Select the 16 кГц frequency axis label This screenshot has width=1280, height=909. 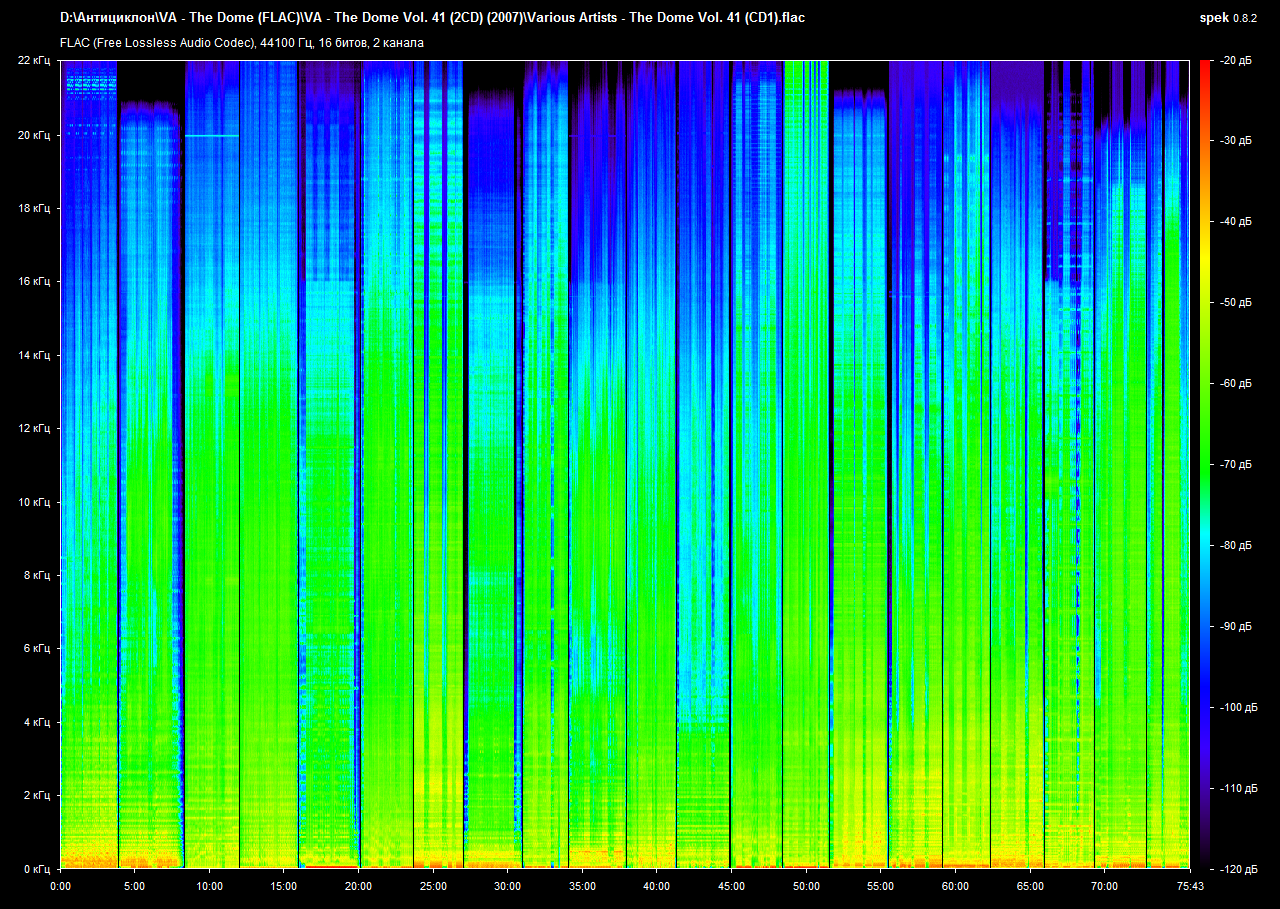34,282
